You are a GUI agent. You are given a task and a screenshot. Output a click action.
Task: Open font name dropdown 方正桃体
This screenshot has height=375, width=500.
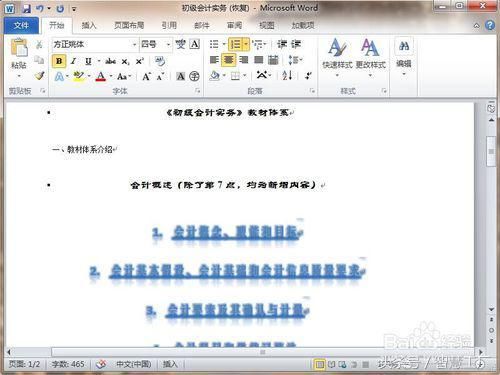pos(134,44)
